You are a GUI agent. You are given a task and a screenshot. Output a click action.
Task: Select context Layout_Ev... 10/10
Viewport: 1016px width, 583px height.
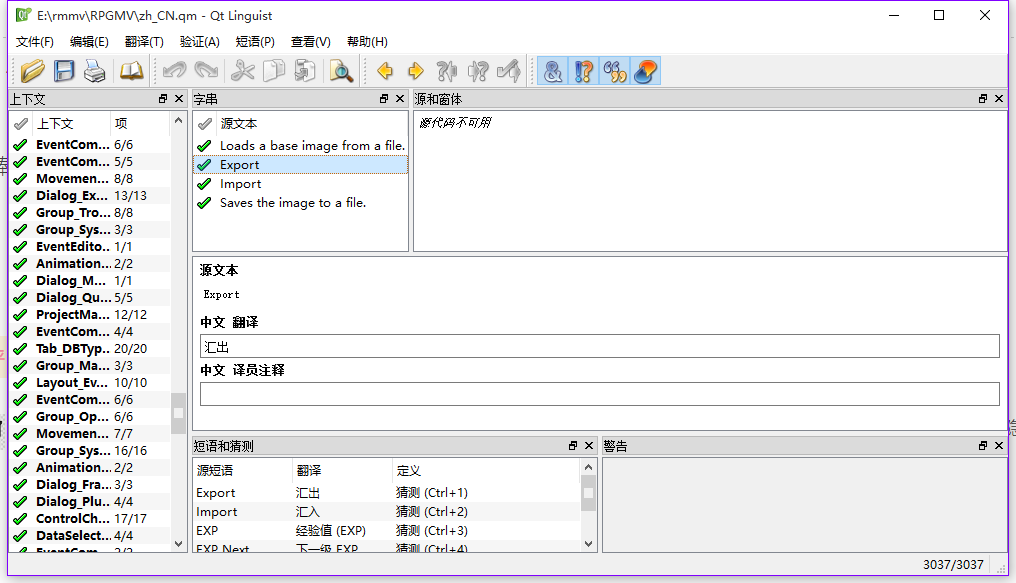tap(91, 383)
